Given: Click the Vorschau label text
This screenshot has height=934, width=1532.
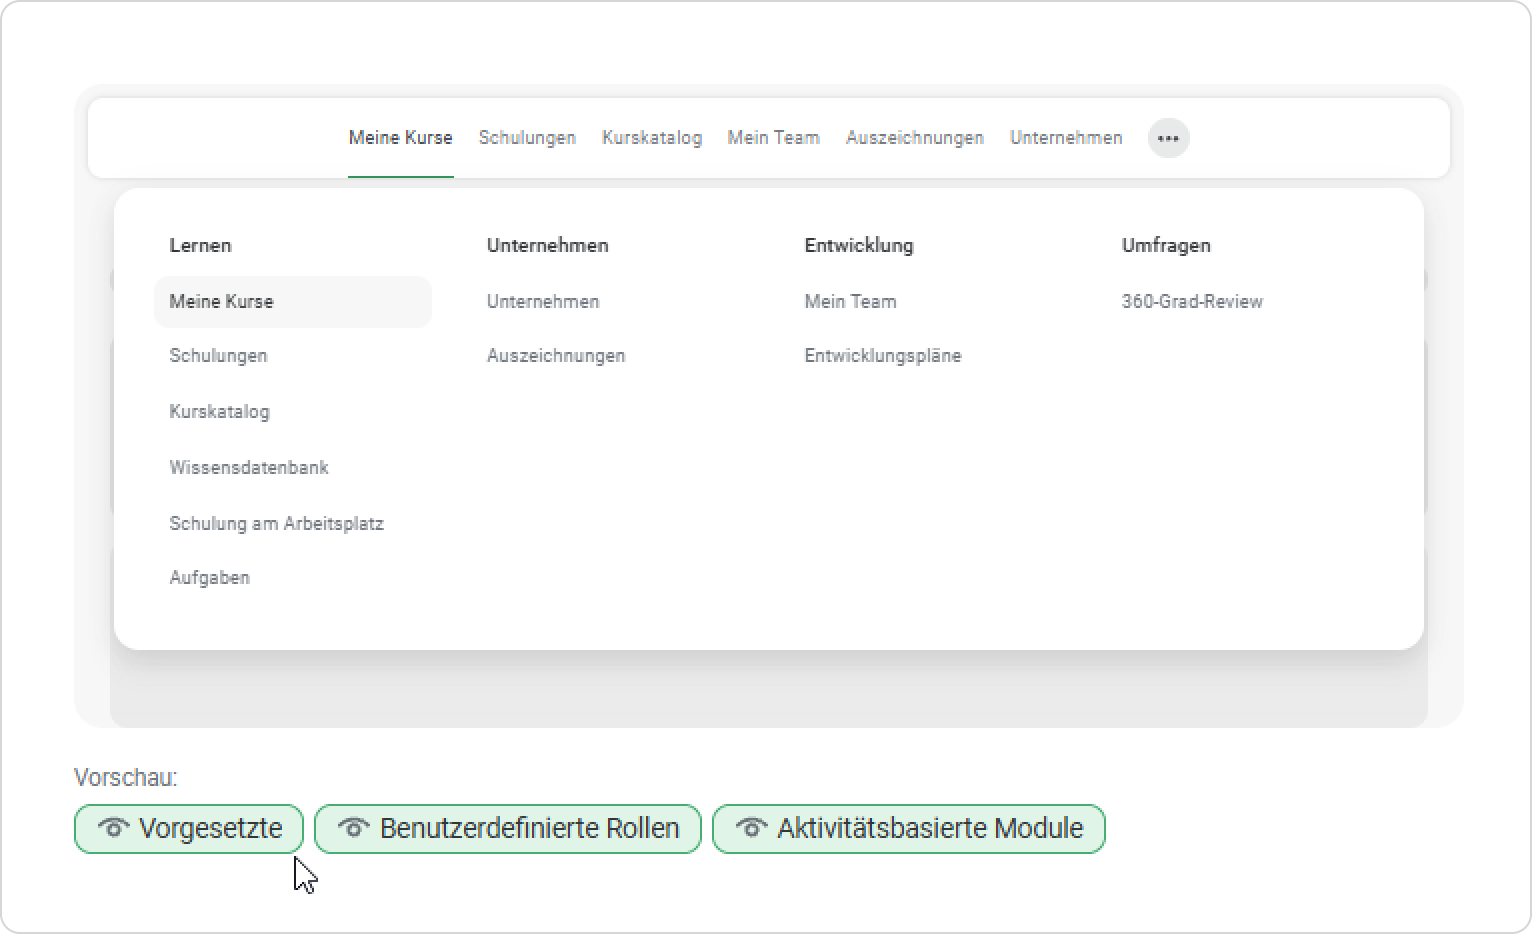Looking at the screenshot, I should 126,778.
